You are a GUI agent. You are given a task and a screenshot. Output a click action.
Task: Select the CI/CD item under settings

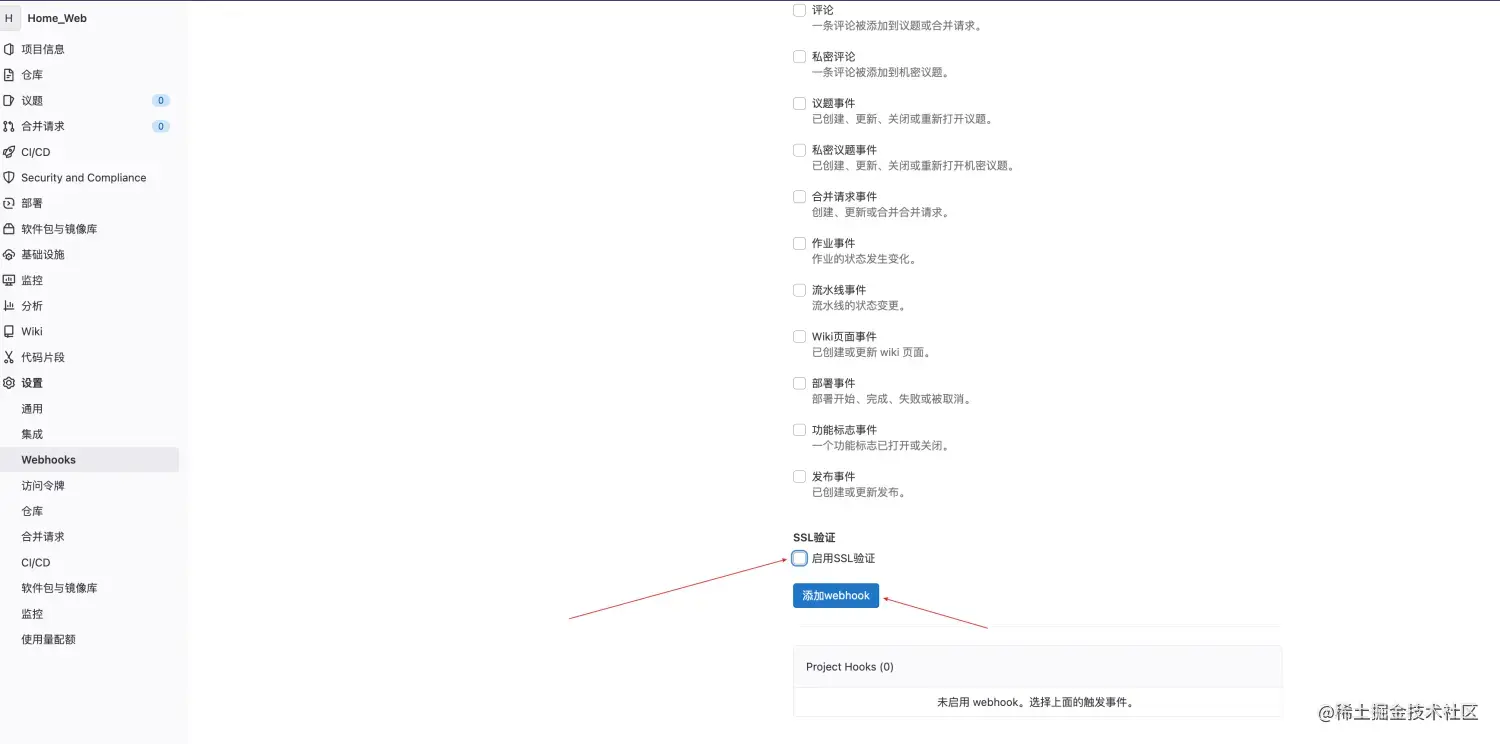point(35,563)
